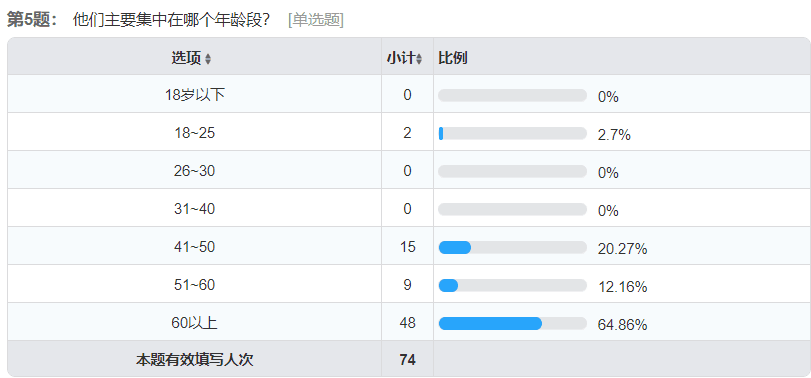Click the 51~60 option label
The image size is (811, 378).
point(194,285)
